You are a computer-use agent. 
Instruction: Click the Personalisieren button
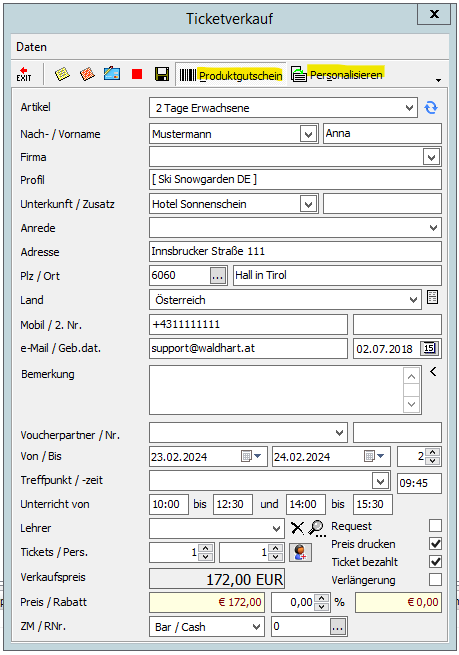[x=337, y=75]
